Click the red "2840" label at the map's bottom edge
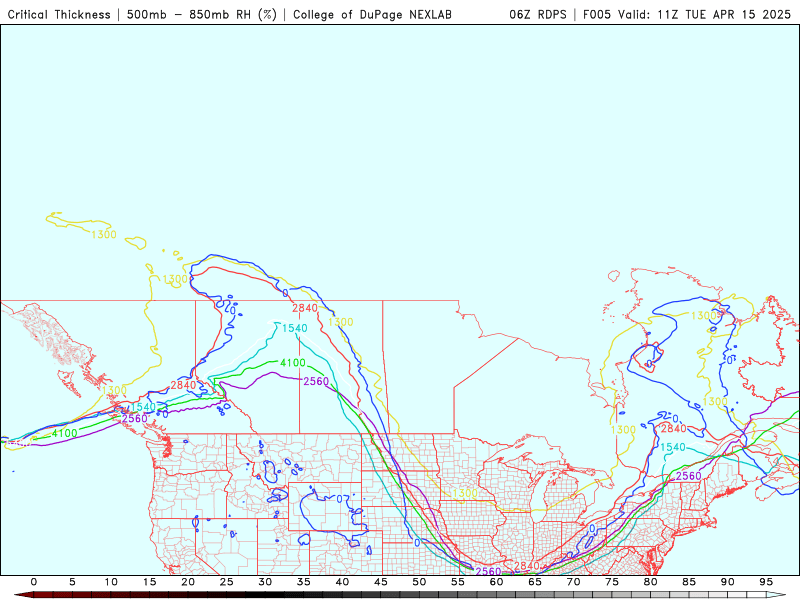800x600 pixels. point(527,566)
